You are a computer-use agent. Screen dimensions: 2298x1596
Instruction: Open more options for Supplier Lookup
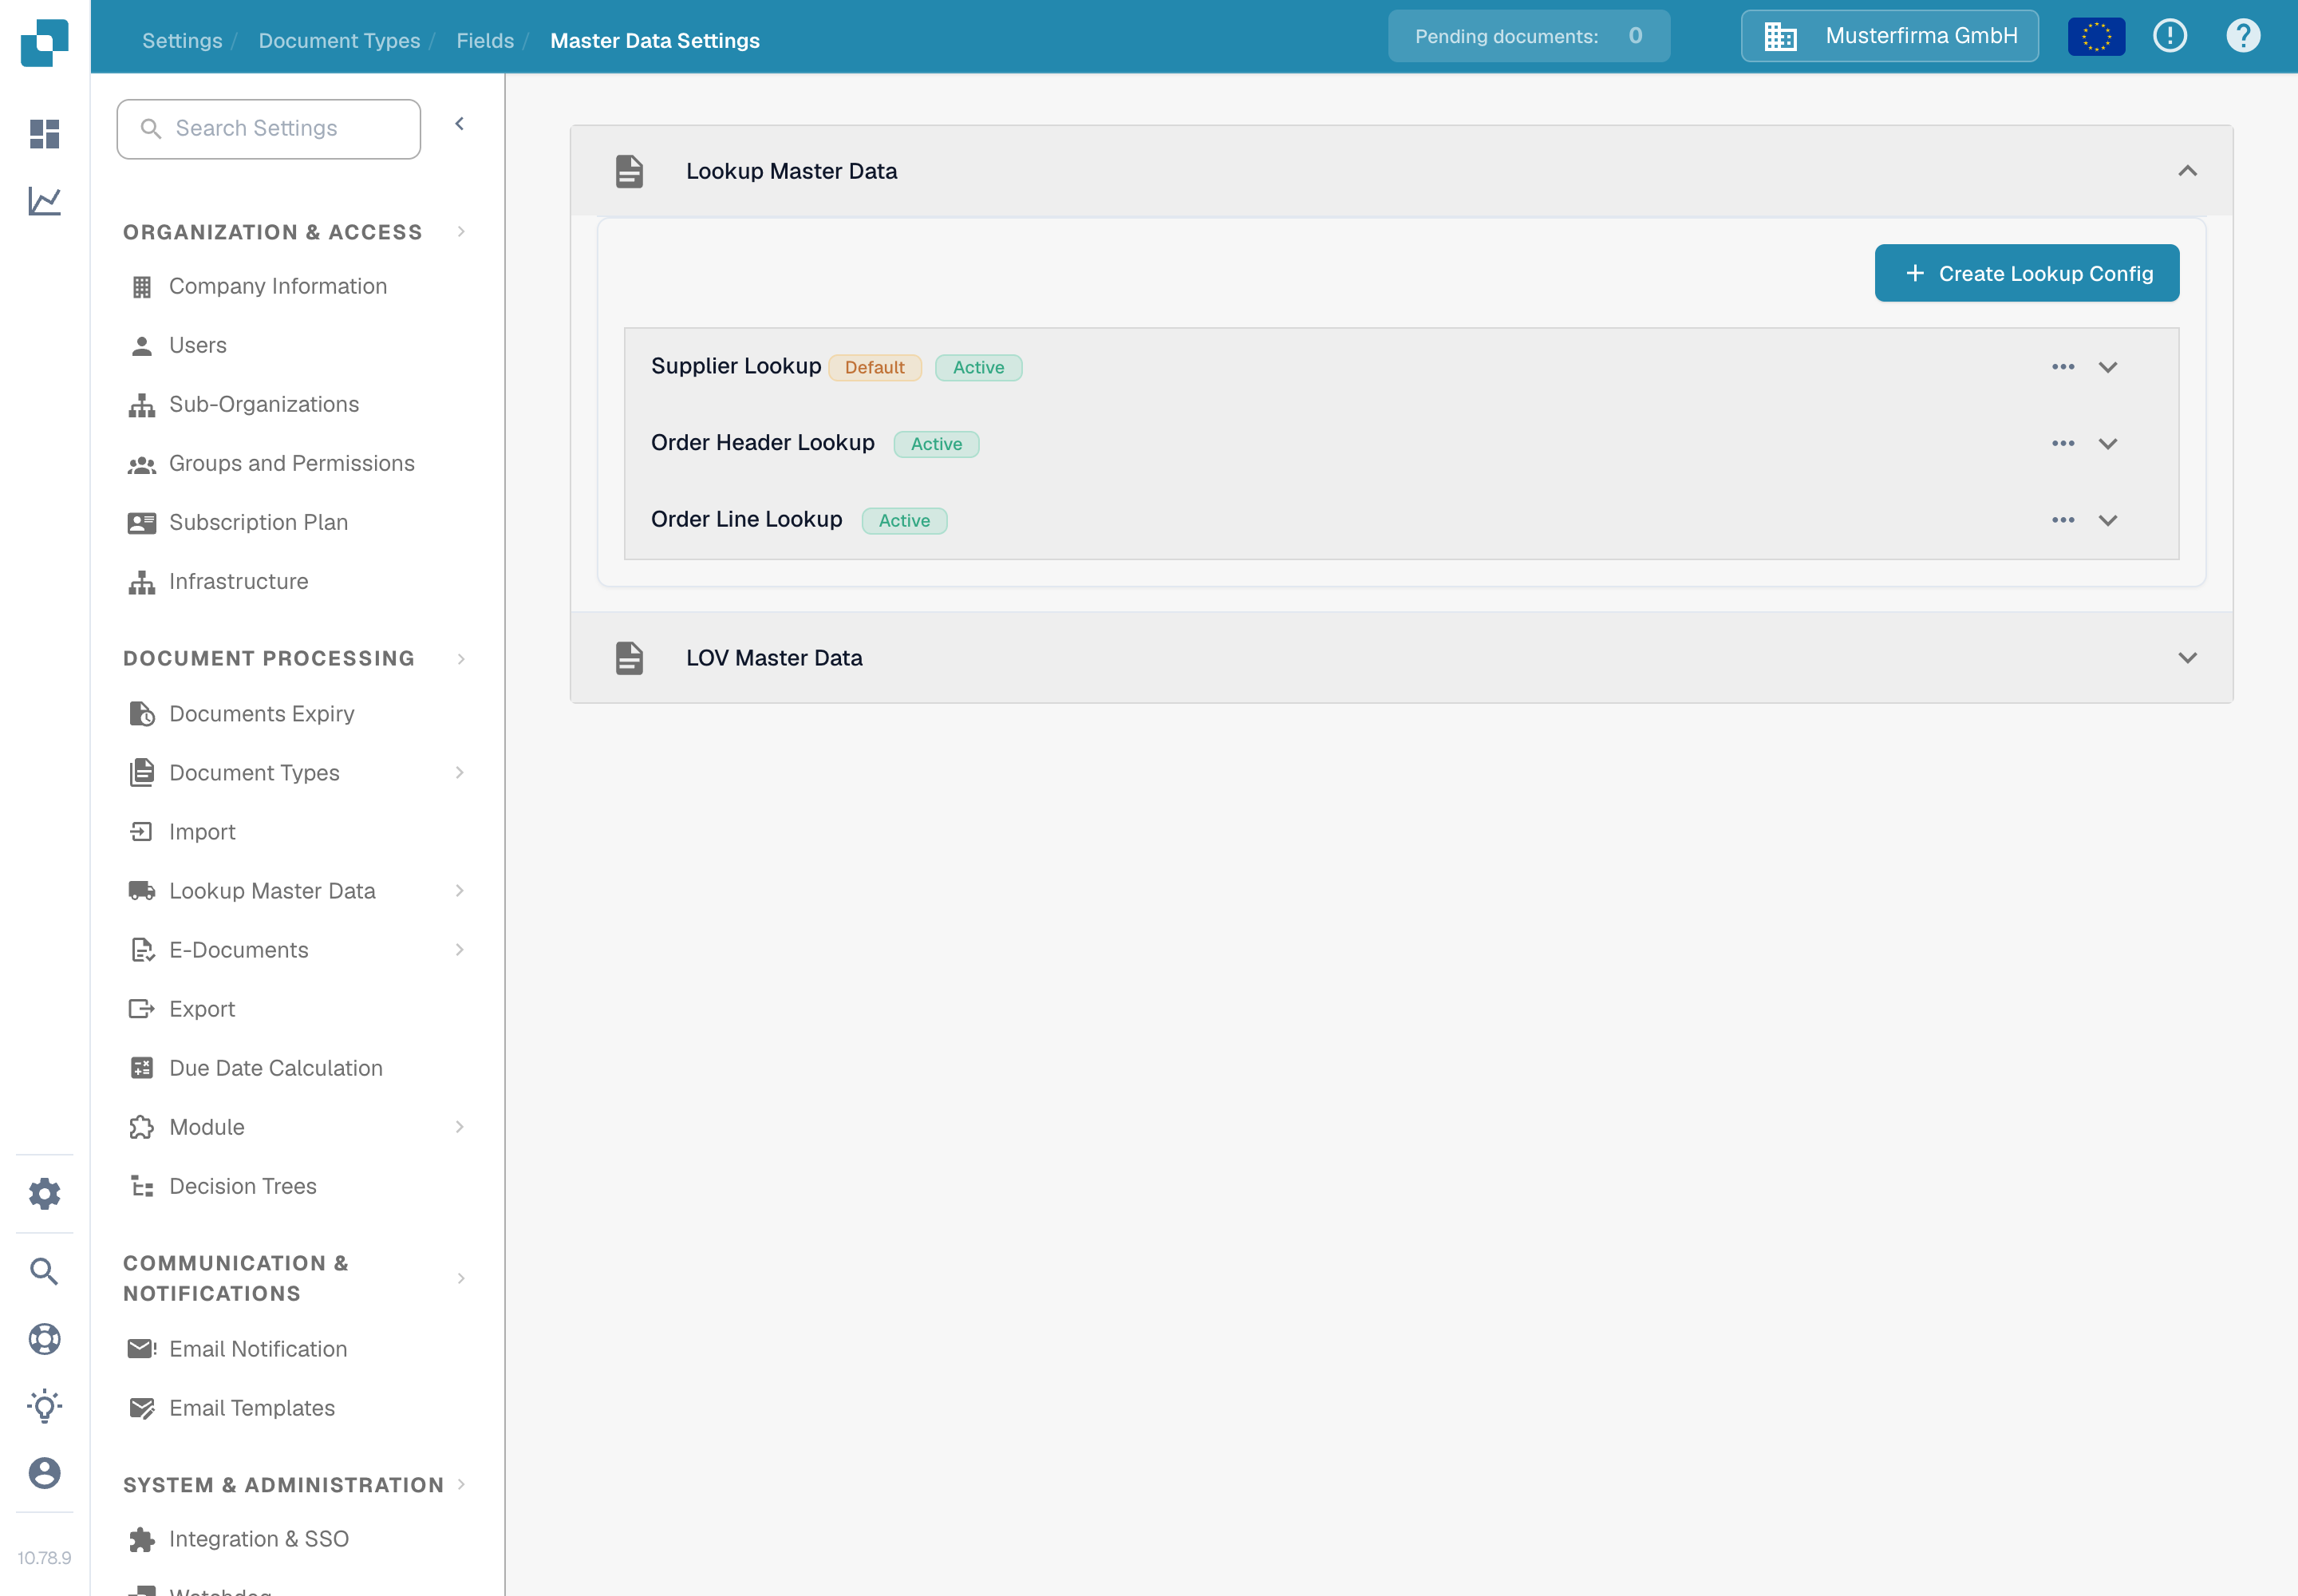[2063, 367]
